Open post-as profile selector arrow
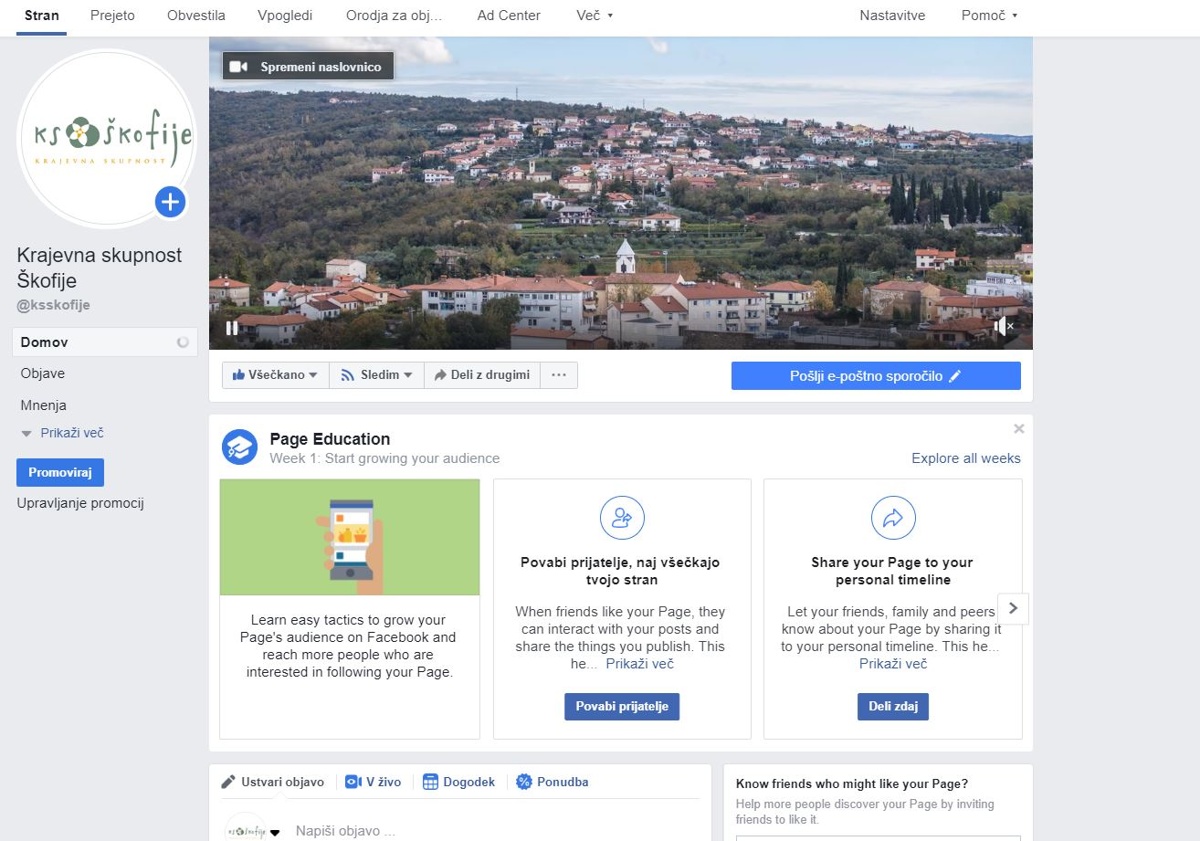The image size is (1200, 841). point(275,832)
